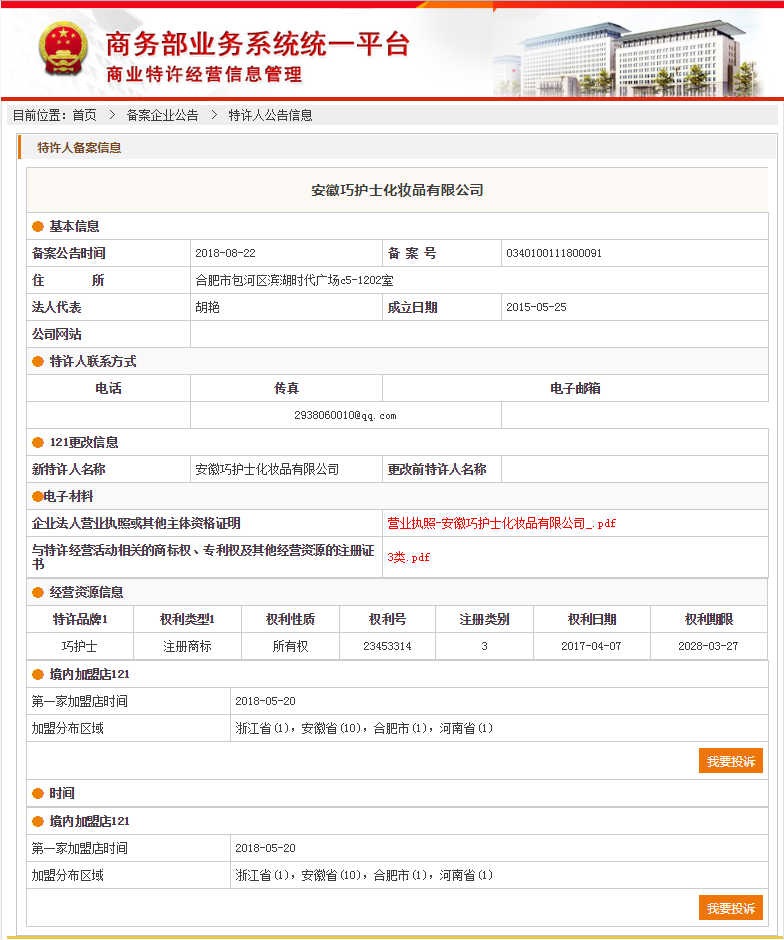Click breadcrumb arrow after 首页
784x940 pixels.
click(112, 115)
